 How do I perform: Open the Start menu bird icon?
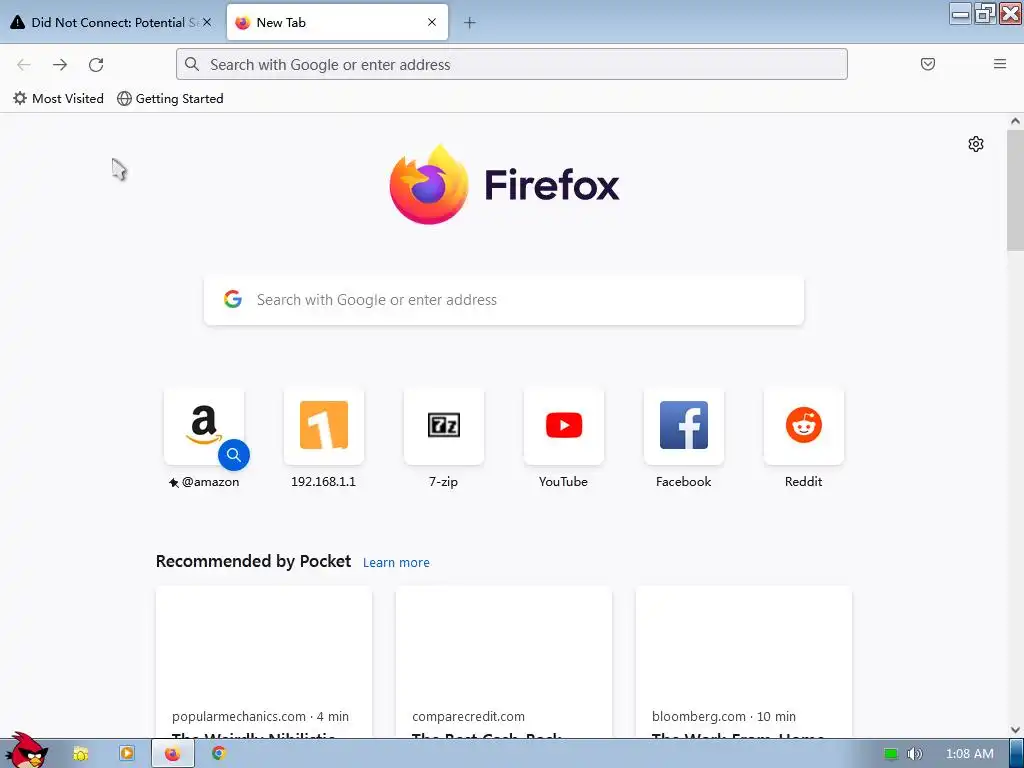click(x=26, y=750)
